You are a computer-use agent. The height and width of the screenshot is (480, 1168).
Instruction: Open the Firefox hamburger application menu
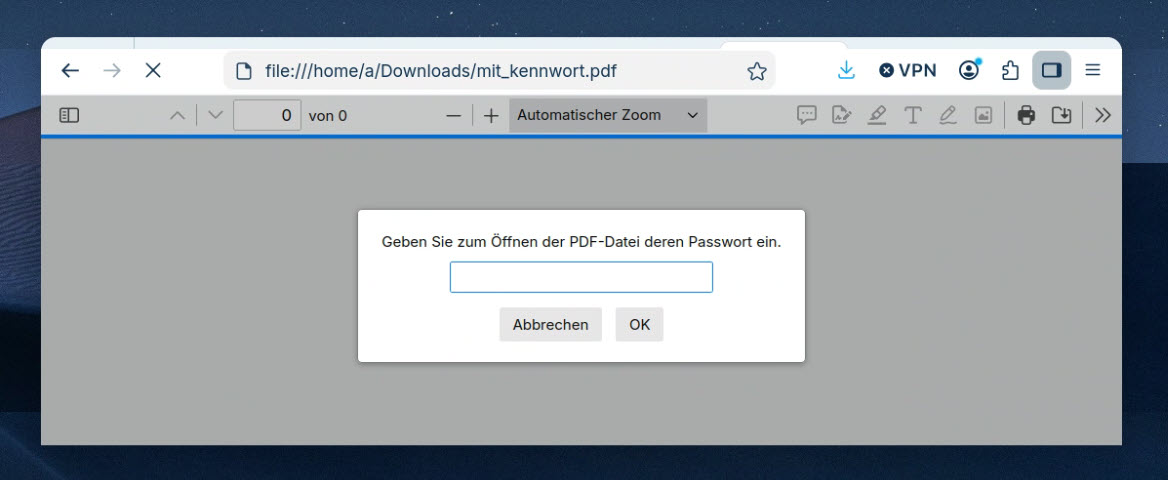point(1093,70)
